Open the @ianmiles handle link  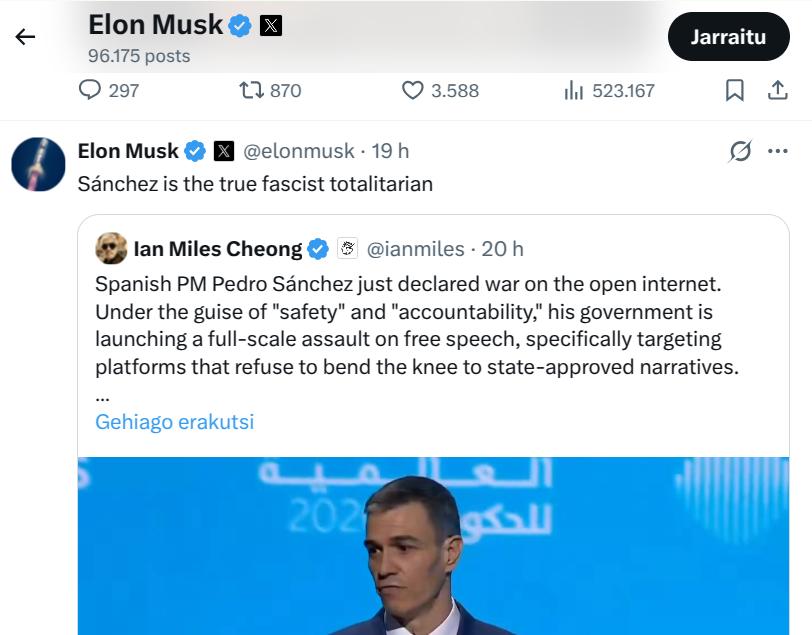pyautogui.click(x=416, y=249)
